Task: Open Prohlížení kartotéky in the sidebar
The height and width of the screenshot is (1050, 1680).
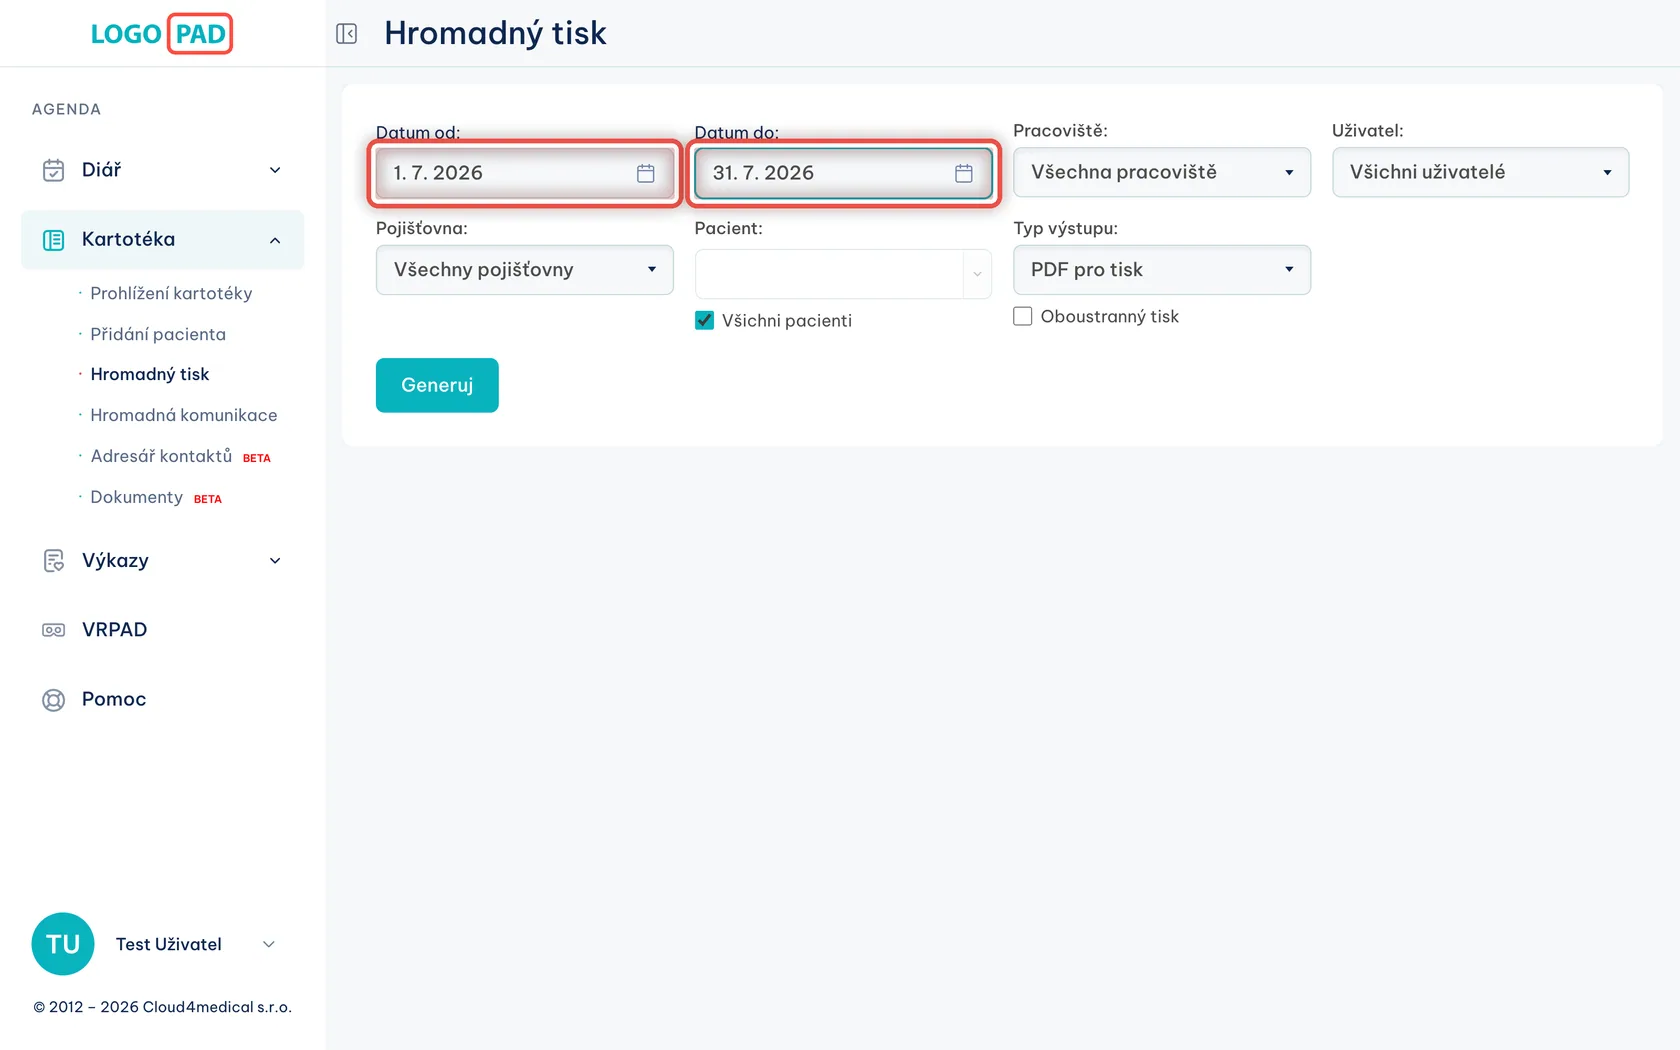Action: pos(171,293)
